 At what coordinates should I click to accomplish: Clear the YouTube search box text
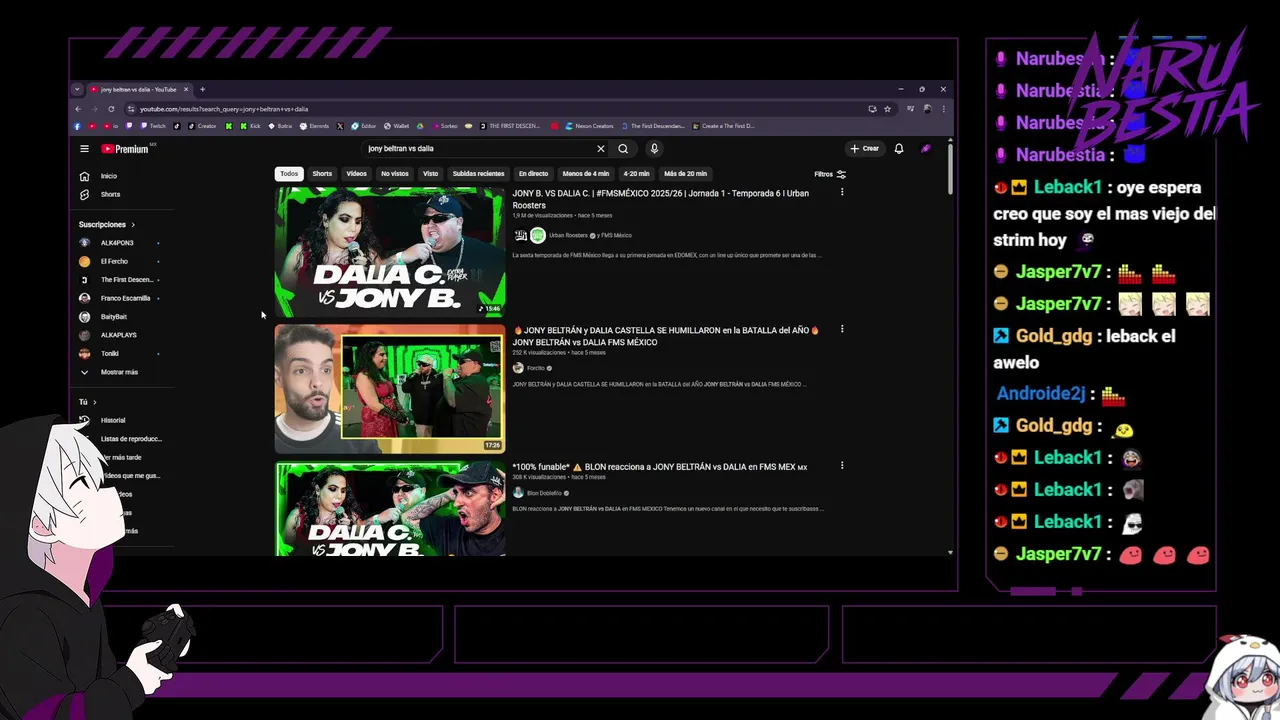pos(601,149)
